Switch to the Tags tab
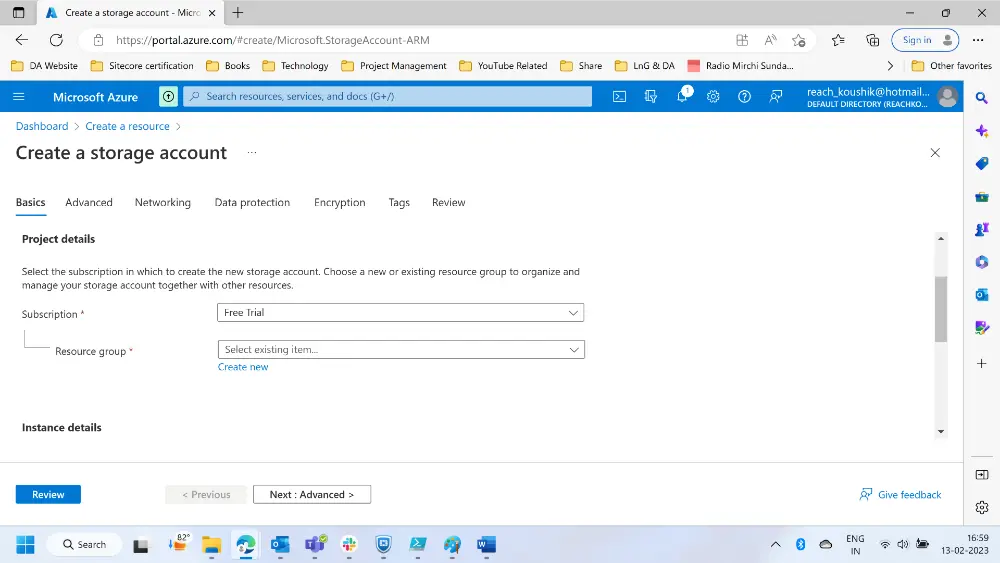Image resolution: width=1000 pixels, height=563 pixels. point(399,202)
